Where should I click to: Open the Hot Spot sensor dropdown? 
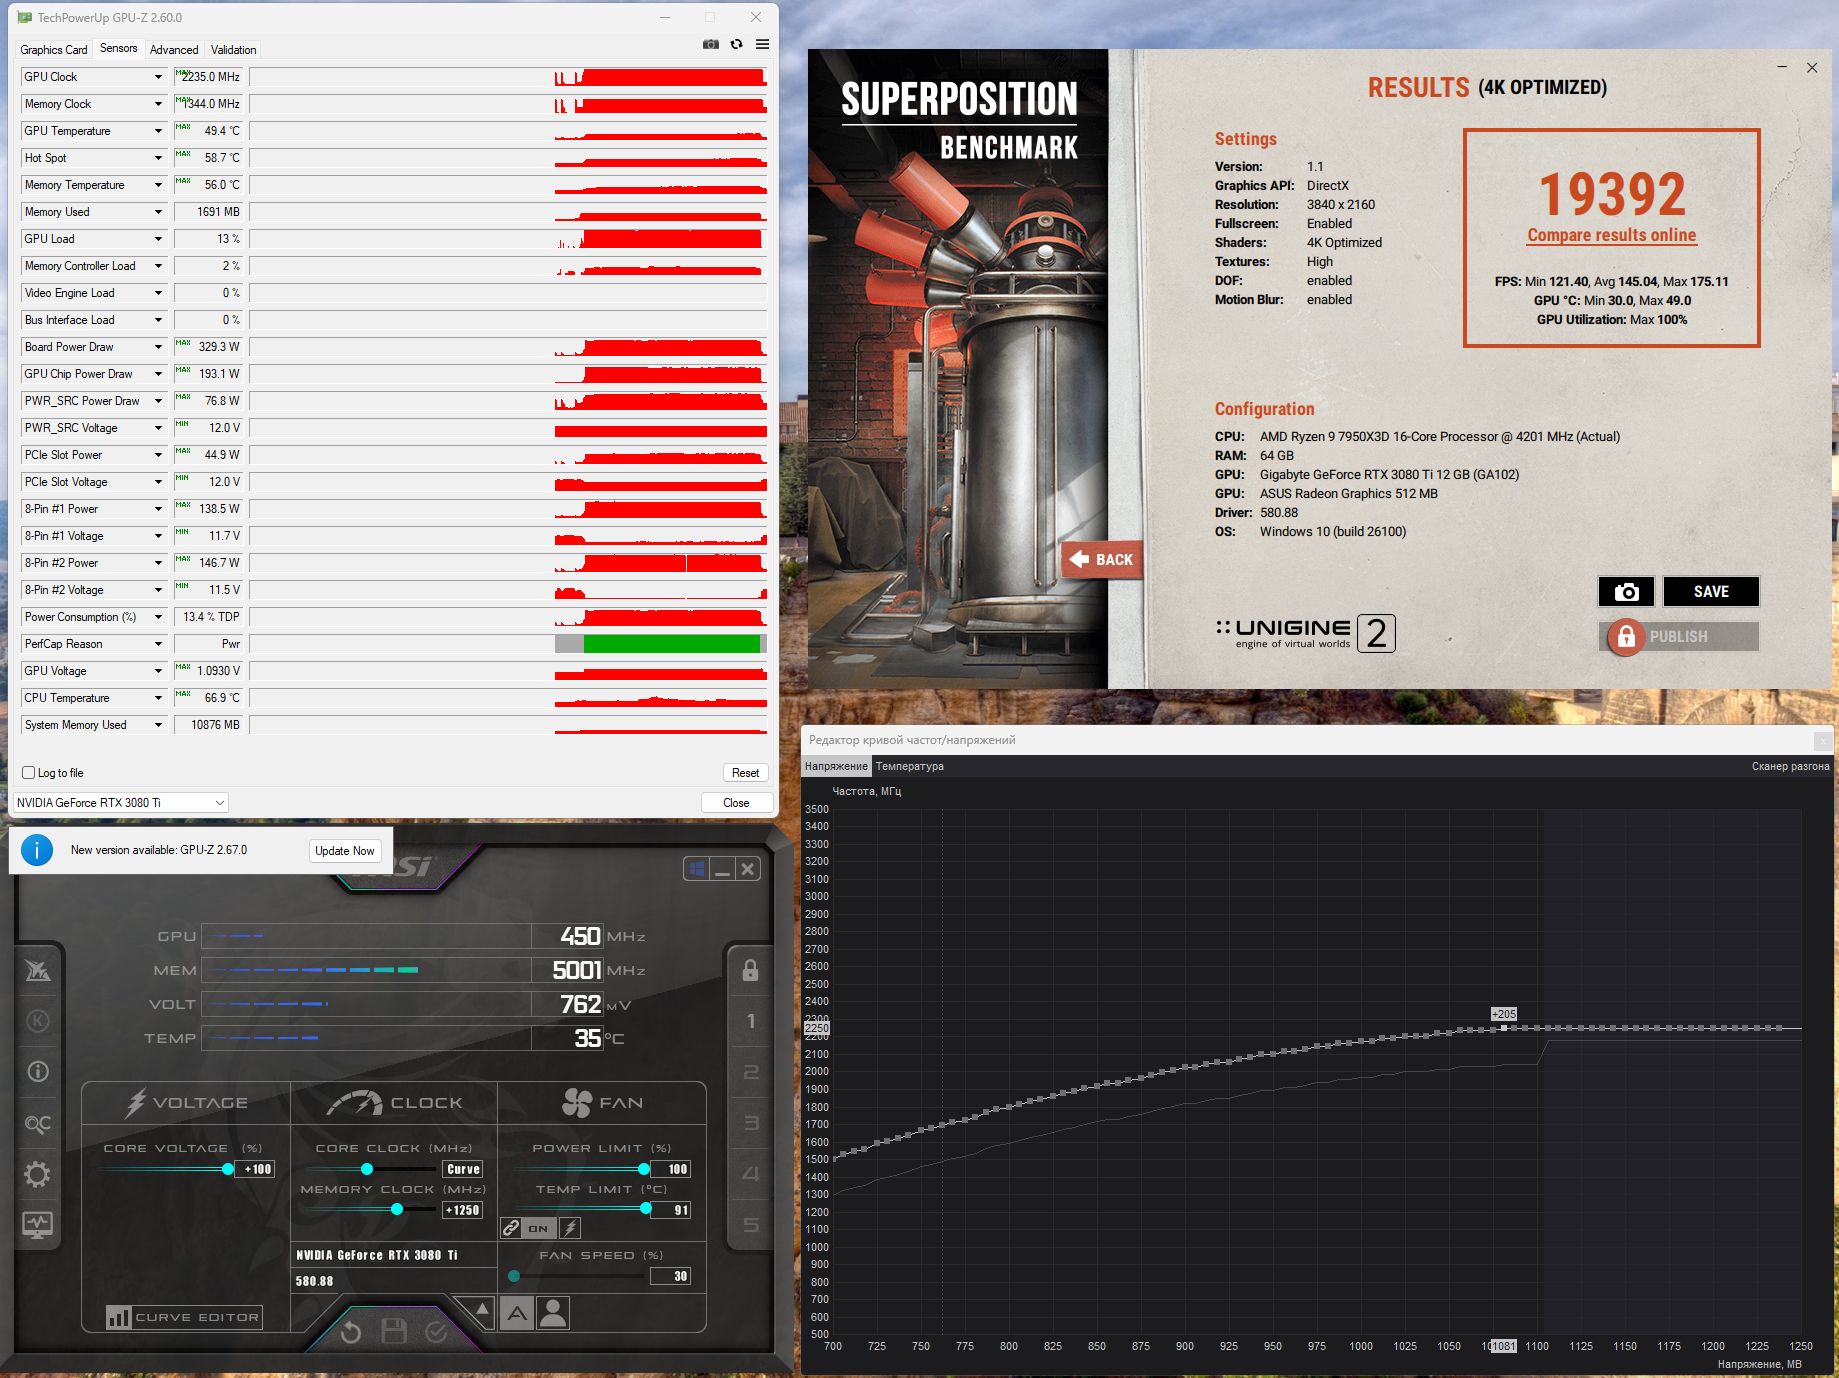point(158,158)
